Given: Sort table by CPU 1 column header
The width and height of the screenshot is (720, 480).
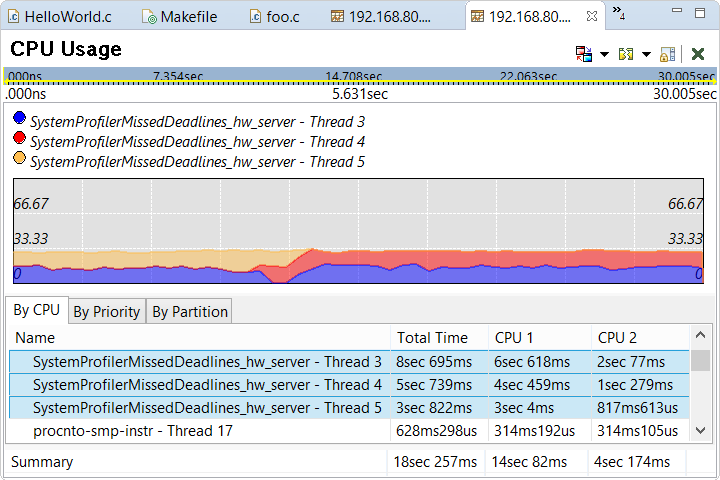Looking at the screenshot, I should coord(514,338).
